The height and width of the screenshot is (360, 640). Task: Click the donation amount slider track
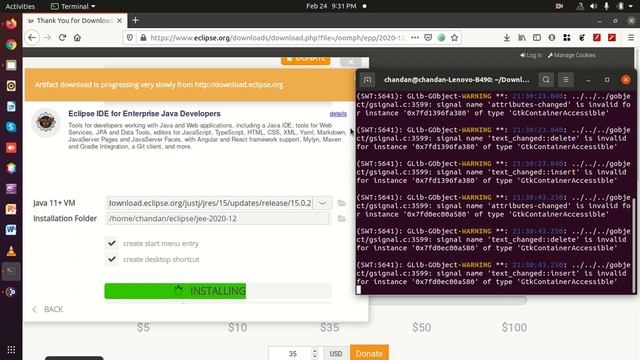(x=447, y=301)
